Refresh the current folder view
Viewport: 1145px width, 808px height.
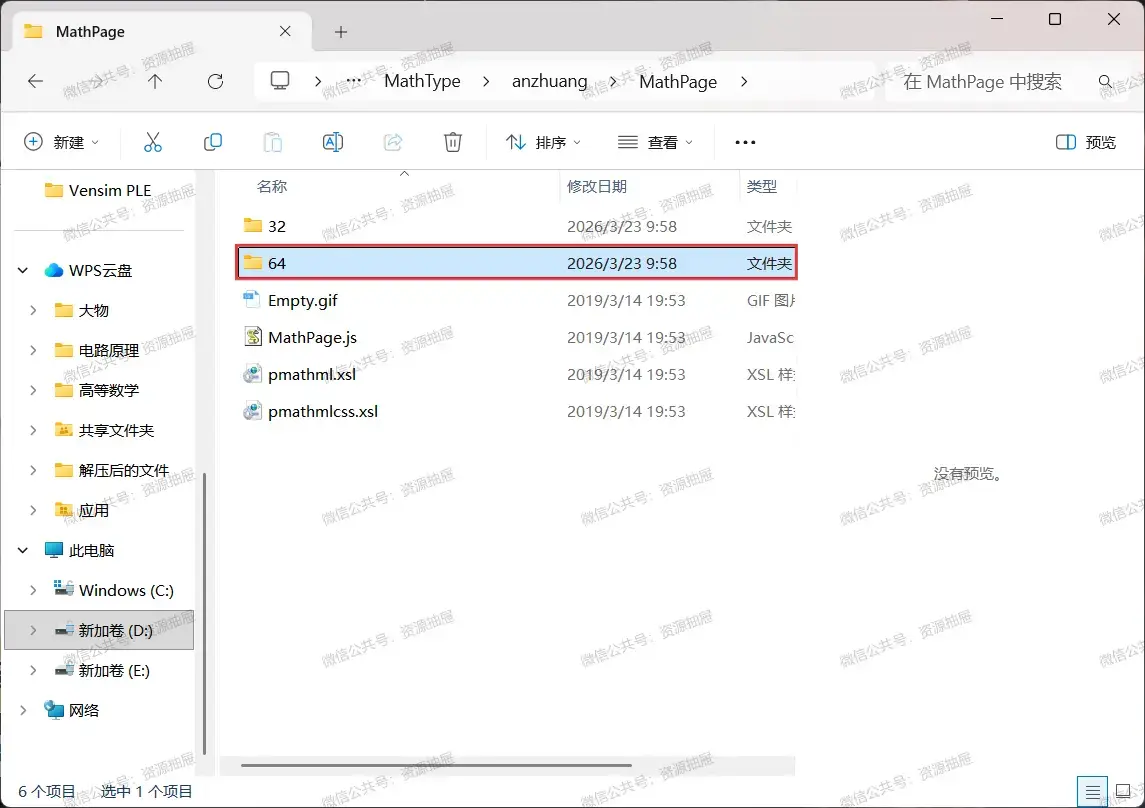(x=215, y=81)
